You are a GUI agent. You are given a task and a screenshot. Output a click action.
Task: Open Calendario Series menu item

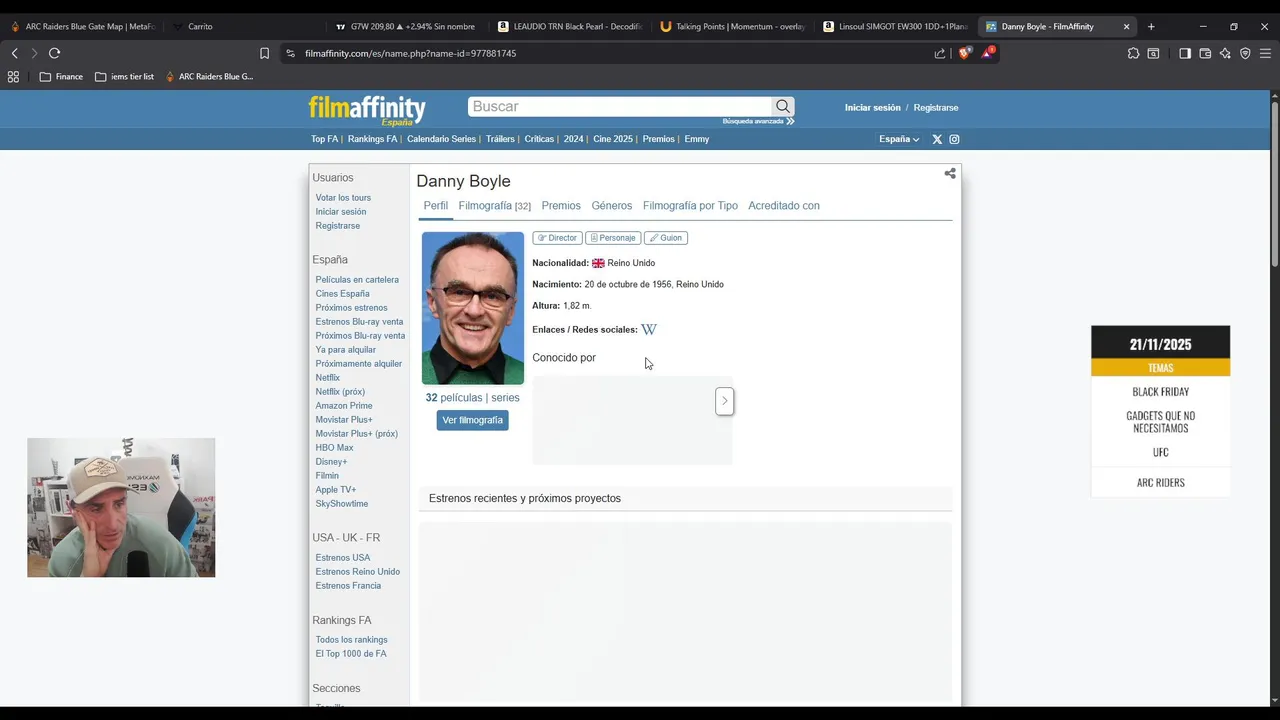[x=441, y=139]
